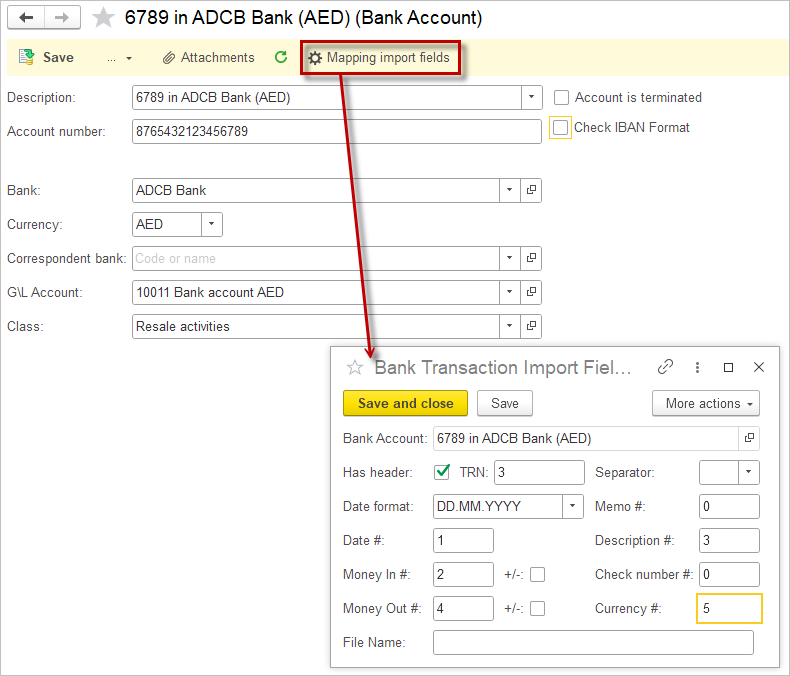Copy link to the import fields dialog
Screen dimensions: 790x676
point(665,367)
